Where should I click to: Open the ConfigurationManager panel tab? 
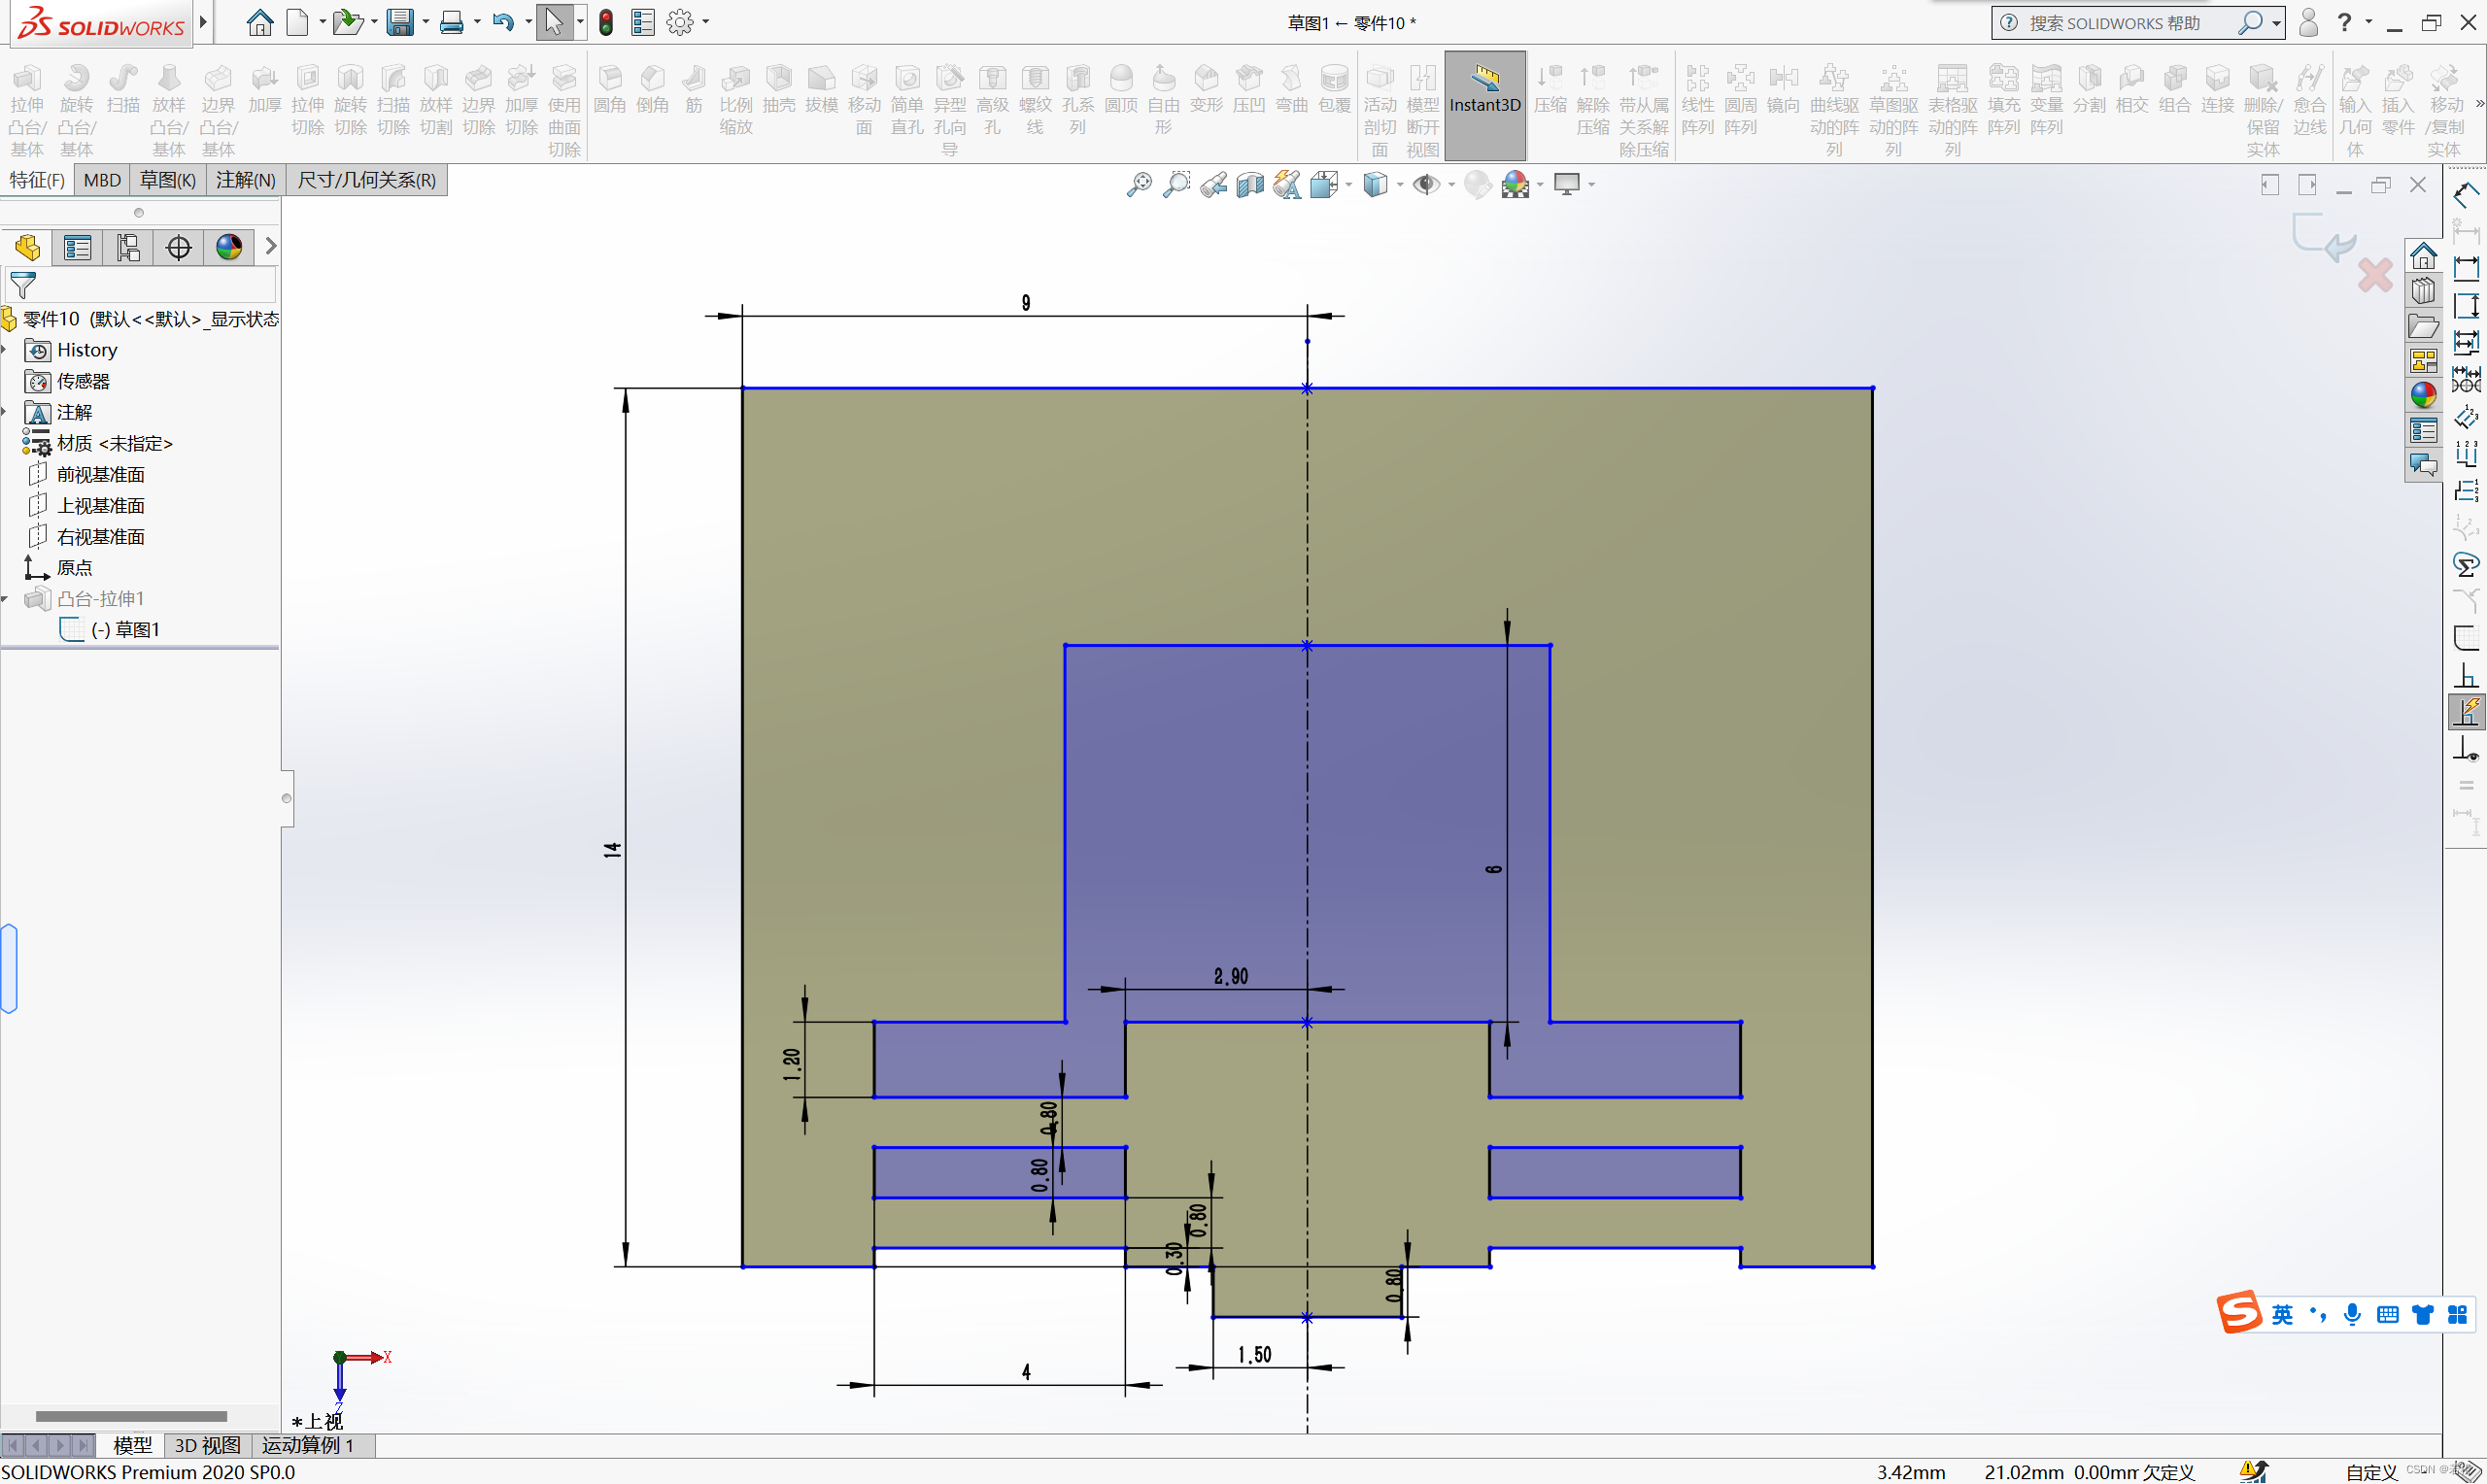point(128,247)
